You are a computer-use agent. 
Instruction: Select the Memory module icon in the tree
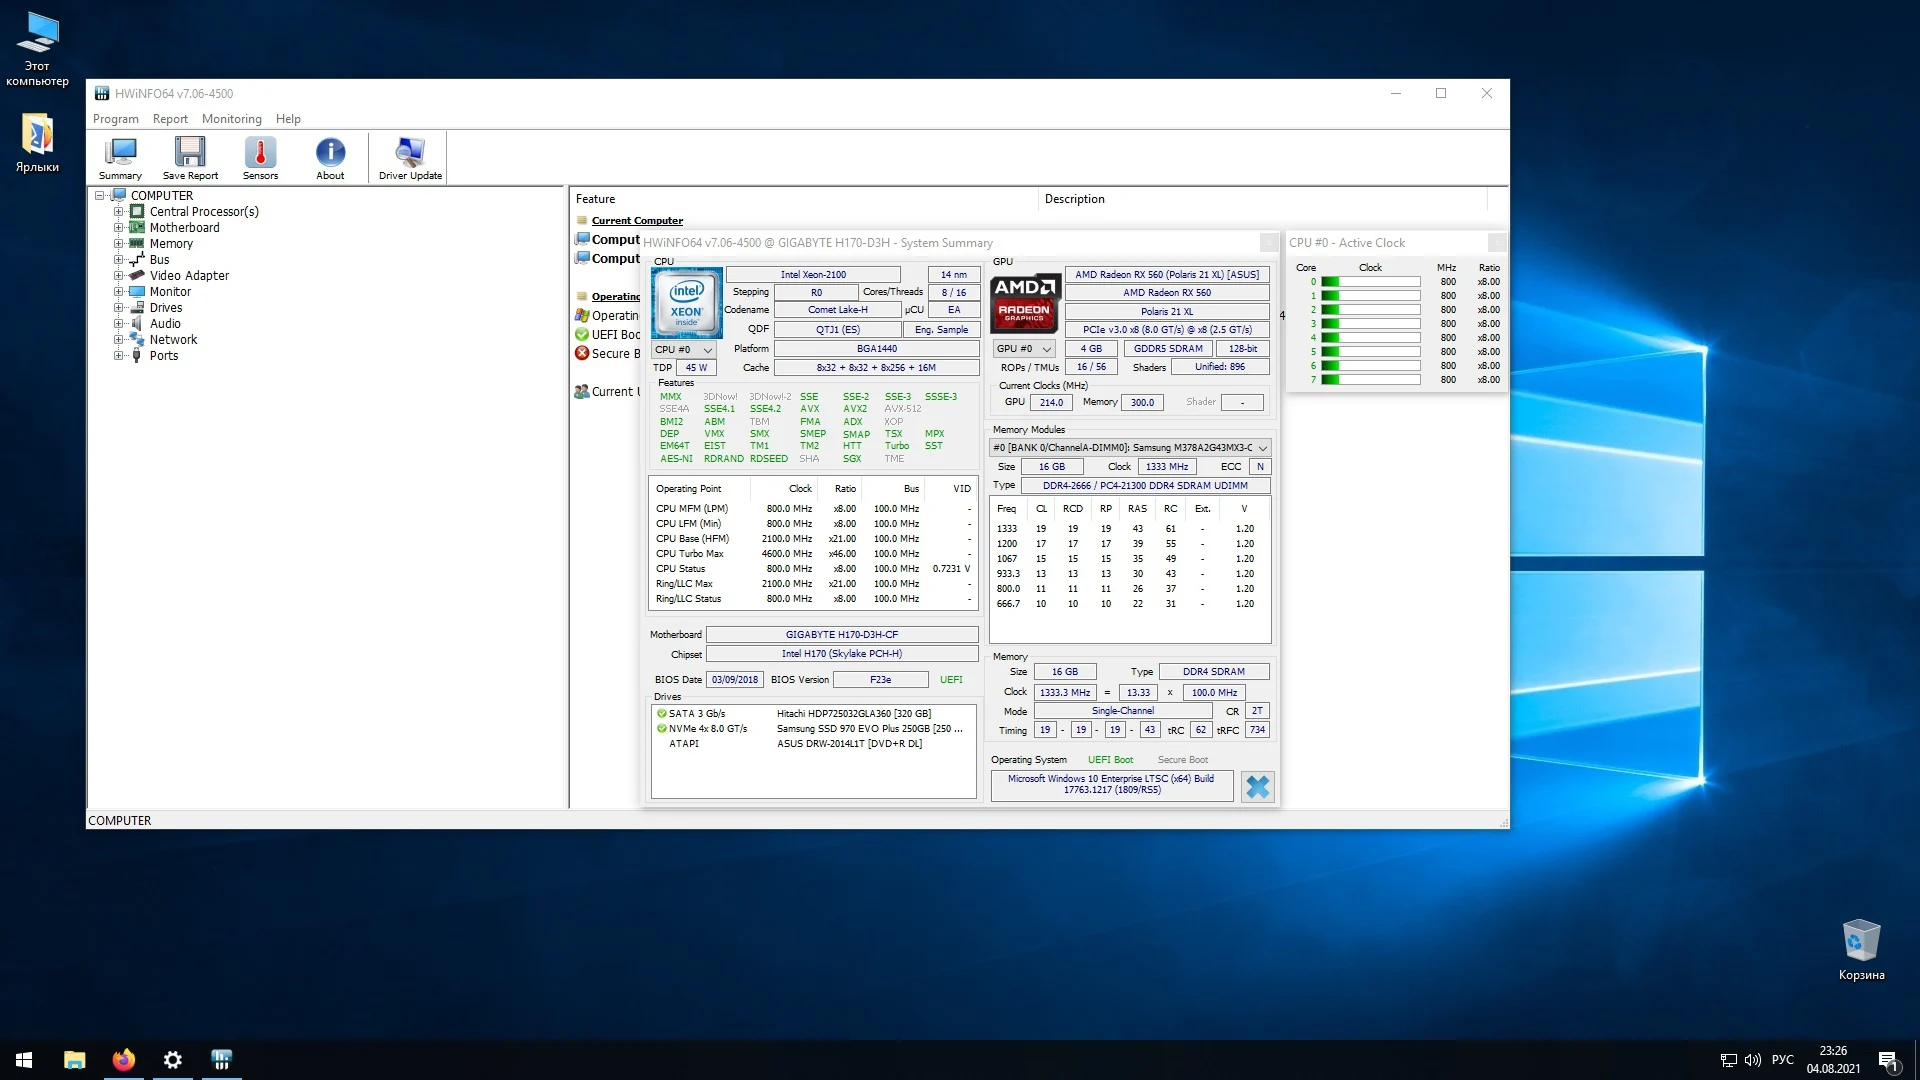pyautogui.click(x=137, y=244)
